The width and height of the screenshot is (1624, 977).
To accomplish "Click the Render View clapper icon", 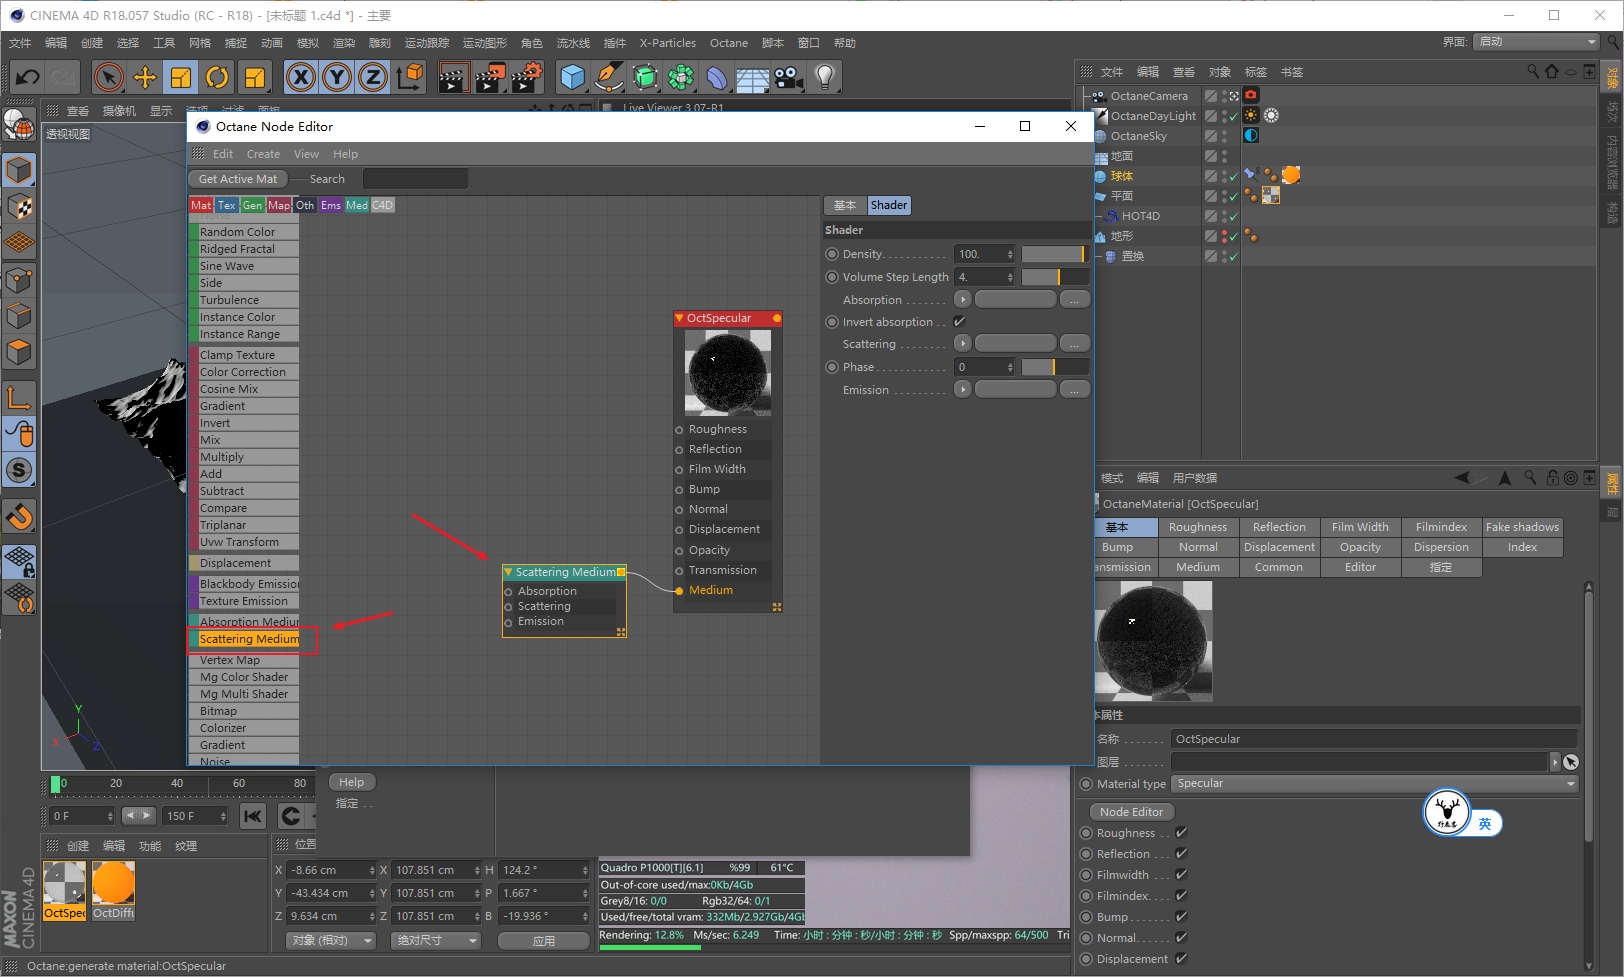I will pos(453,77).
